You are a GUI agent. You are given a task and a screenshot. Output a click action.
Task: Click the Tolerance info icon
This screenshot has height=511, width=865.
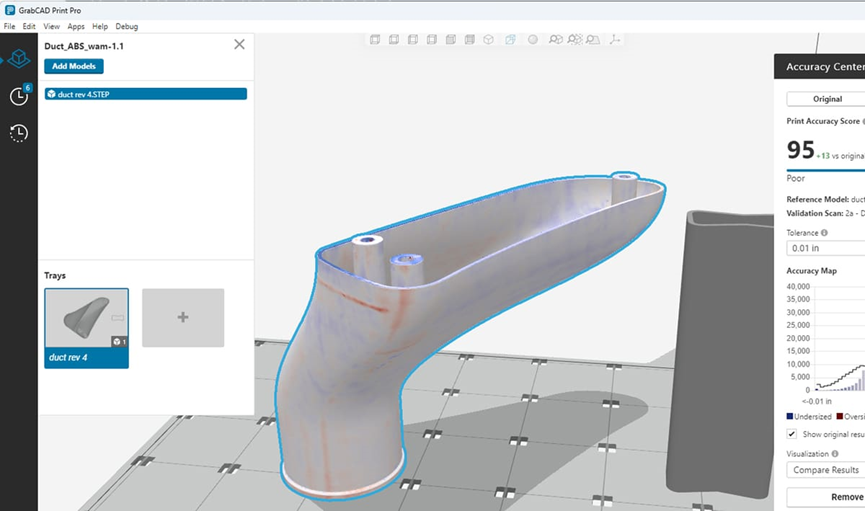pos(825,232)
